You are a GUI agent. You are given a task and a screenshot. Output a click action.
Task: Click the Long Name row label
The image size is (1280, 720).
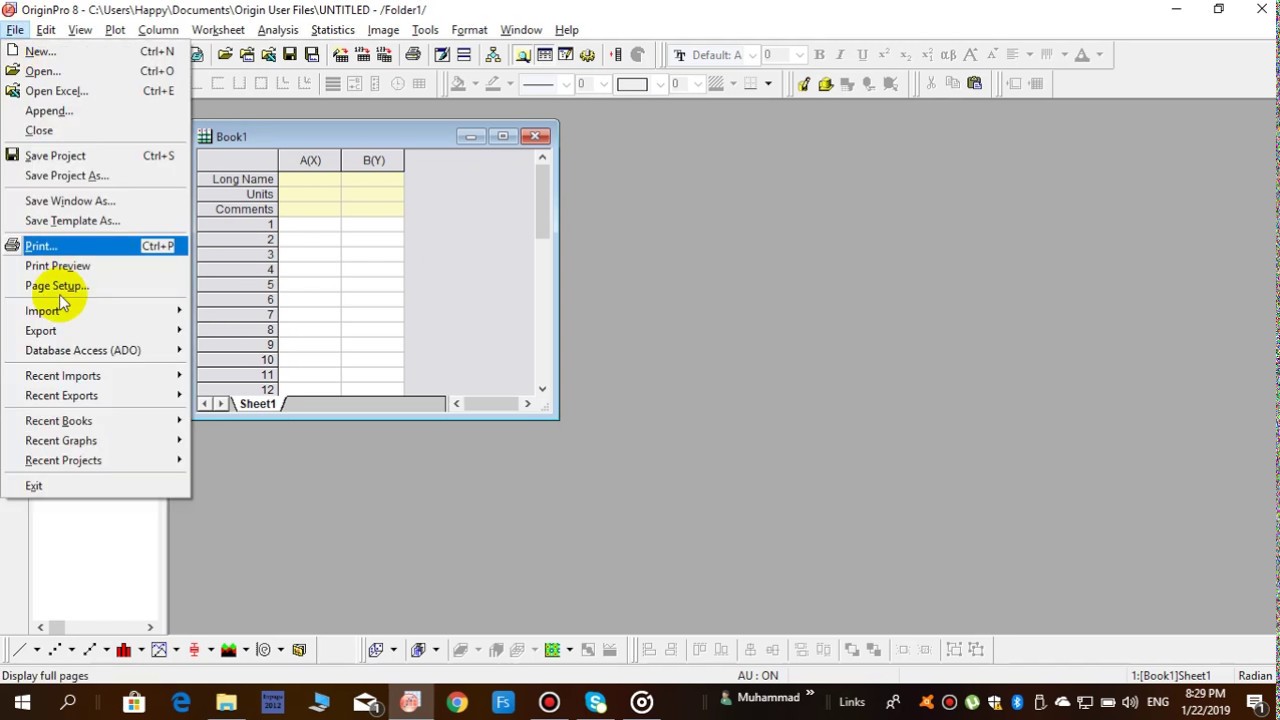(x=237, y=179)
